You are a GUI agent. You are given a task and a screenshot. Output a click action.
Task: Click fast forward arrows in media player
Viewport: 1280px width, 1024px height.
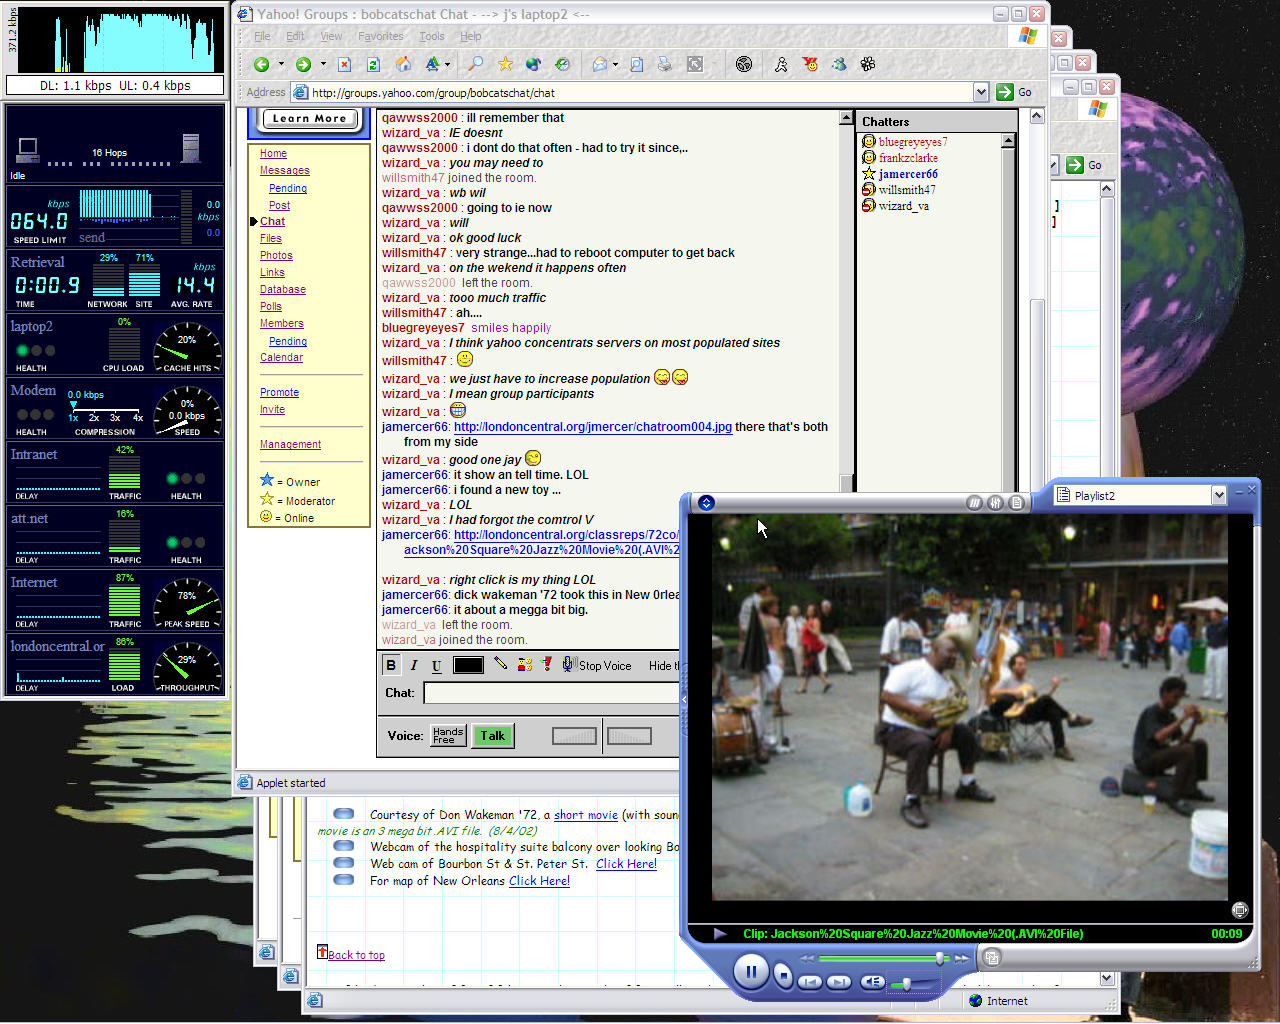961,958
